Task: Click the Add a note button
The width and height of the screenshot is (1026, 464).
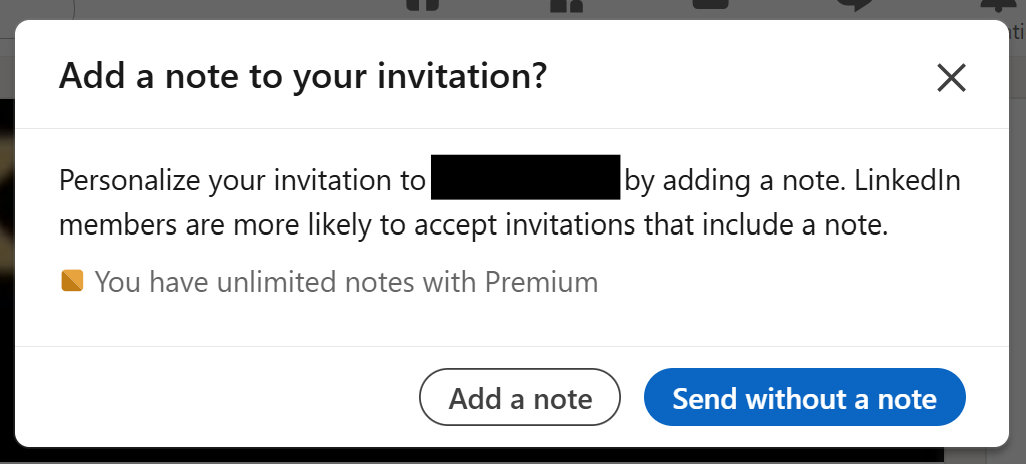Action: coord(520,399)
